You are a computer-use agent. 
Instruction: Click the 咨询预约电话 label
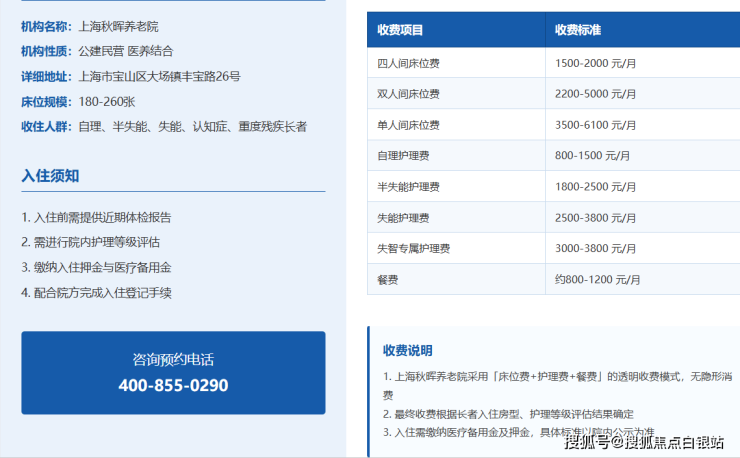pyautogui.click(x=173, y=360)
